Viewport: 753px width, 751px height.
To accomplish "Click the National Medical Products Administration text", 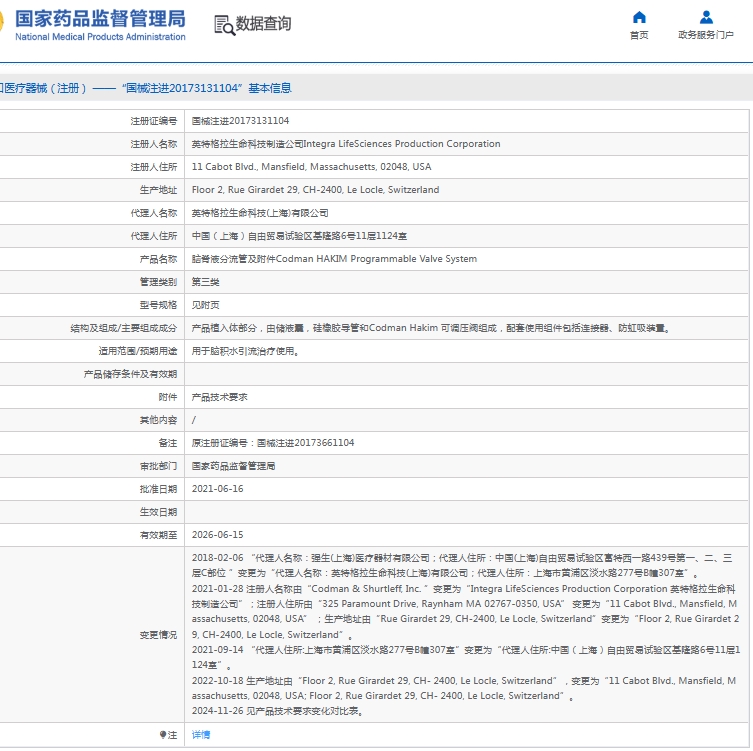I will point(100,37).
